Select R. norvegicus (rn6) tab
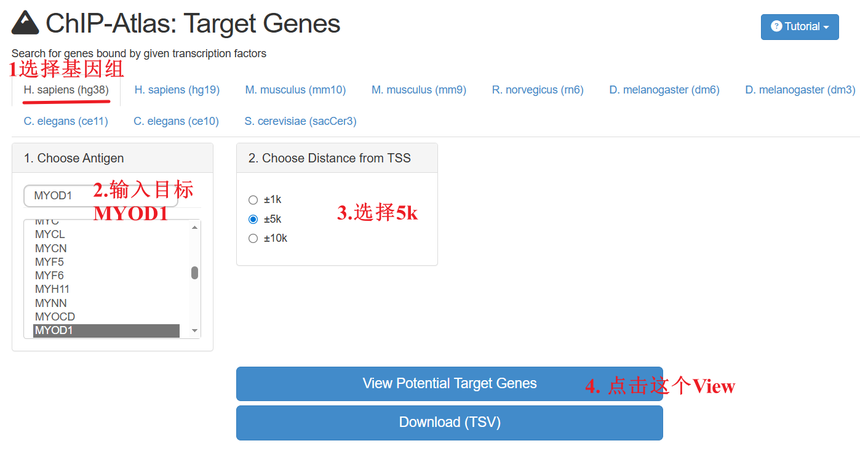 point(537,90)
